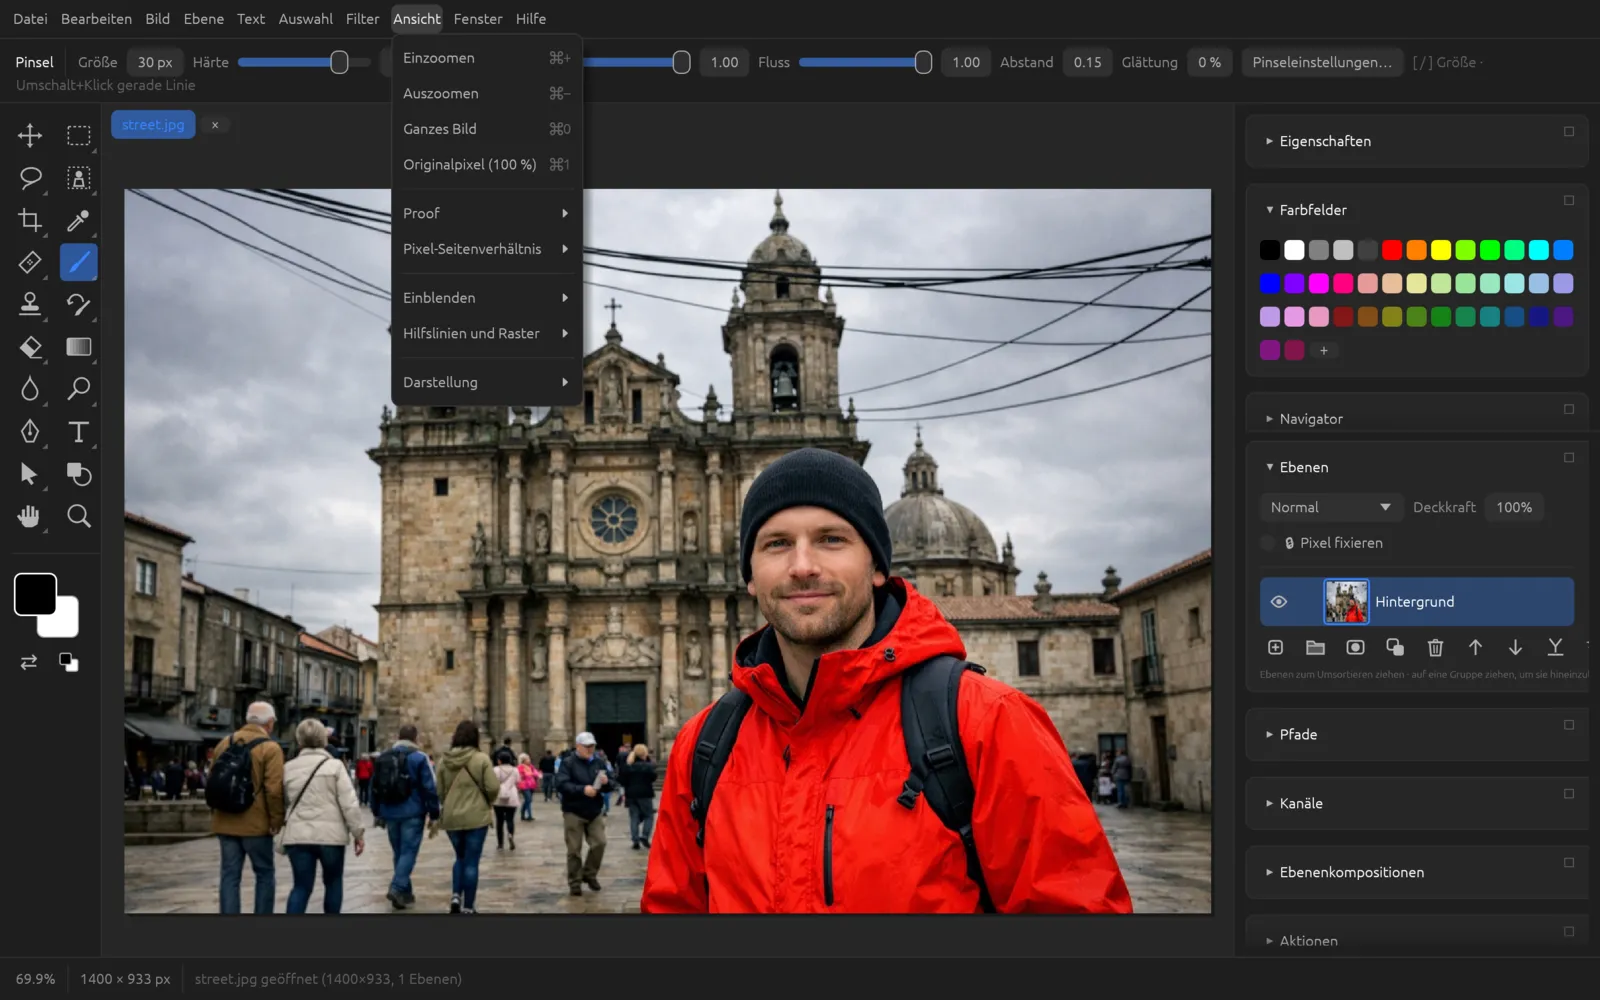
Task: Add a layer mask
Action: [1355, 648]
